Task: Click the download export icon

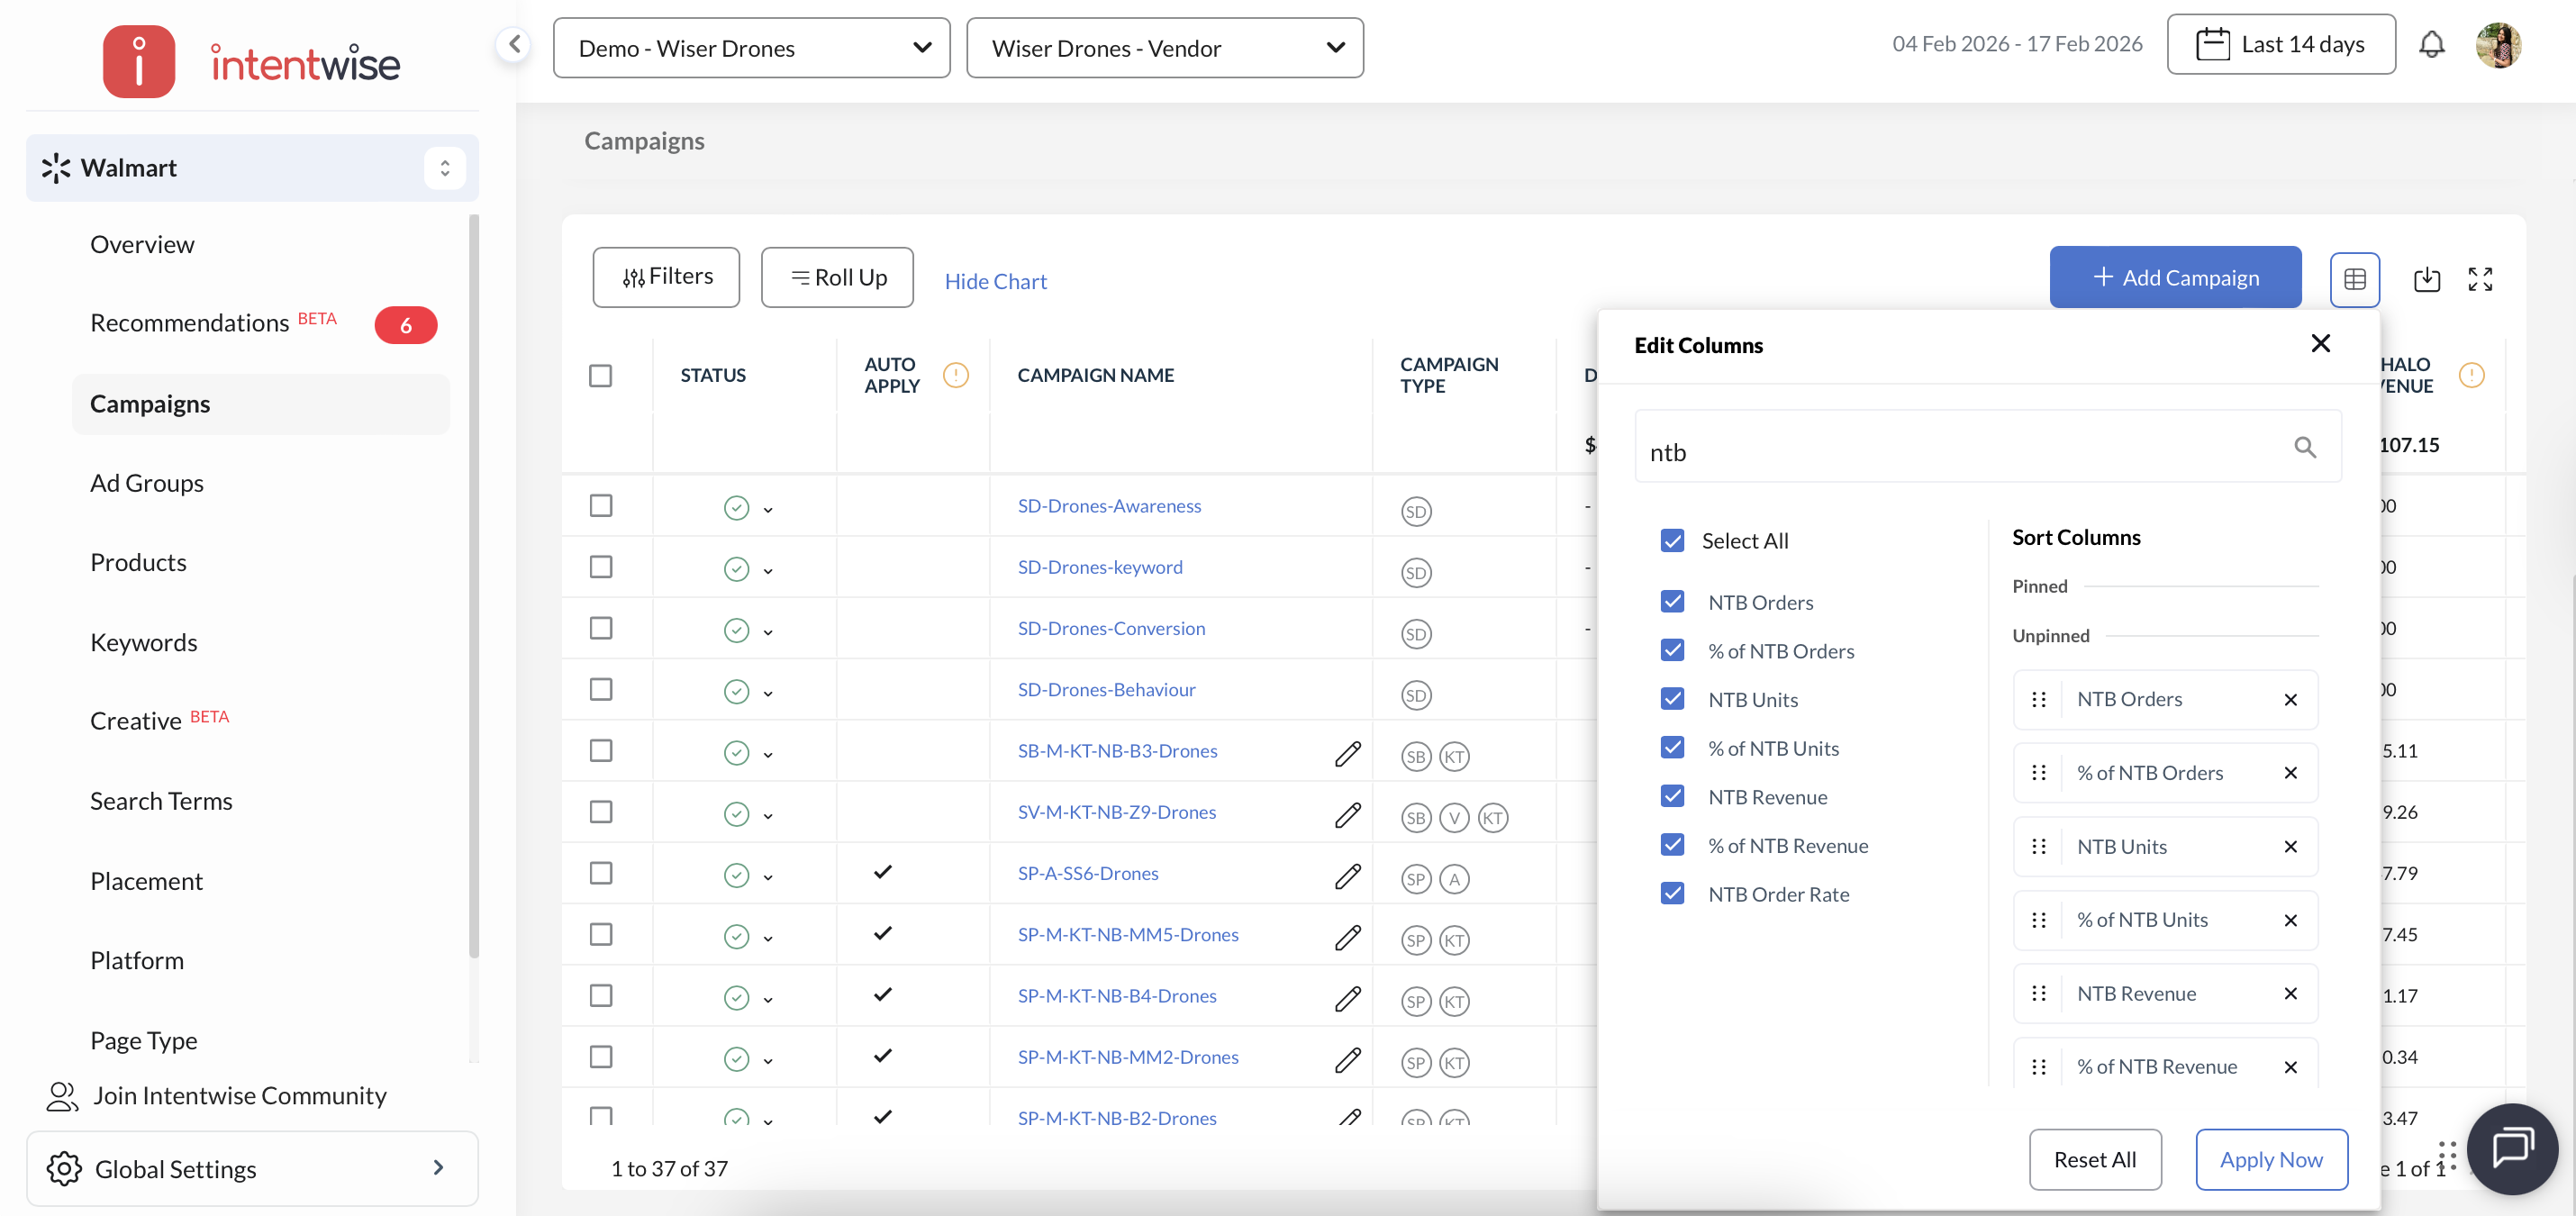Action: click(2426, 279)
